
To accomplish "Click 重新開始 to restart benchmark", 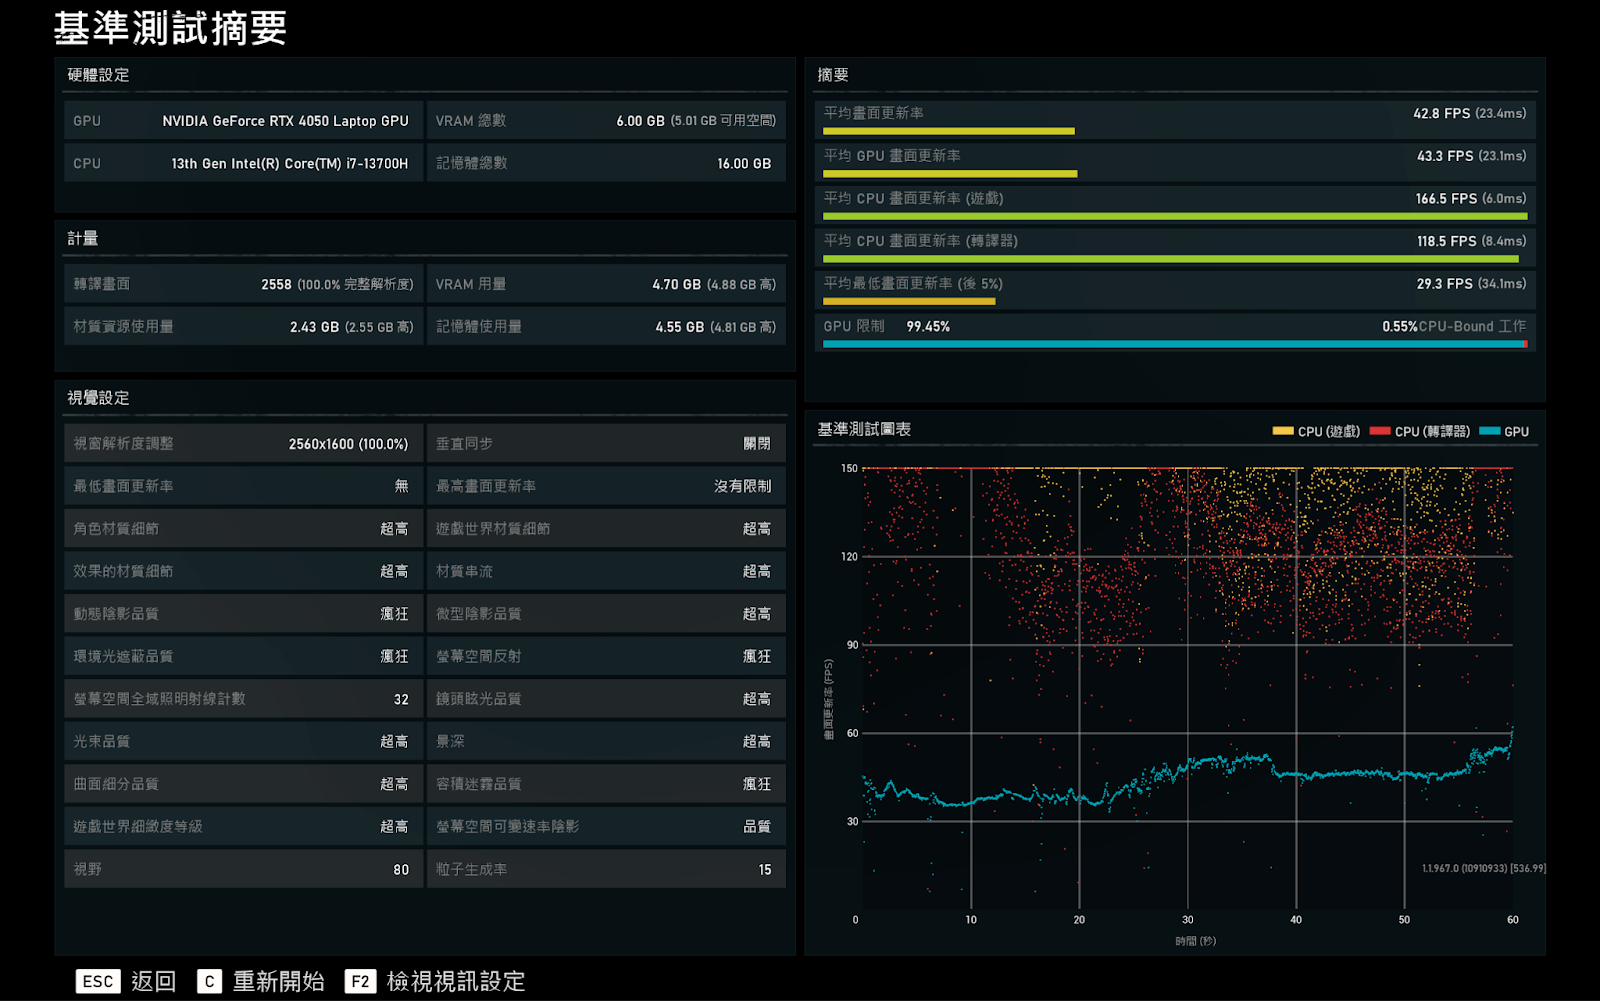I will pyautogui.click(x=279, y=981).
